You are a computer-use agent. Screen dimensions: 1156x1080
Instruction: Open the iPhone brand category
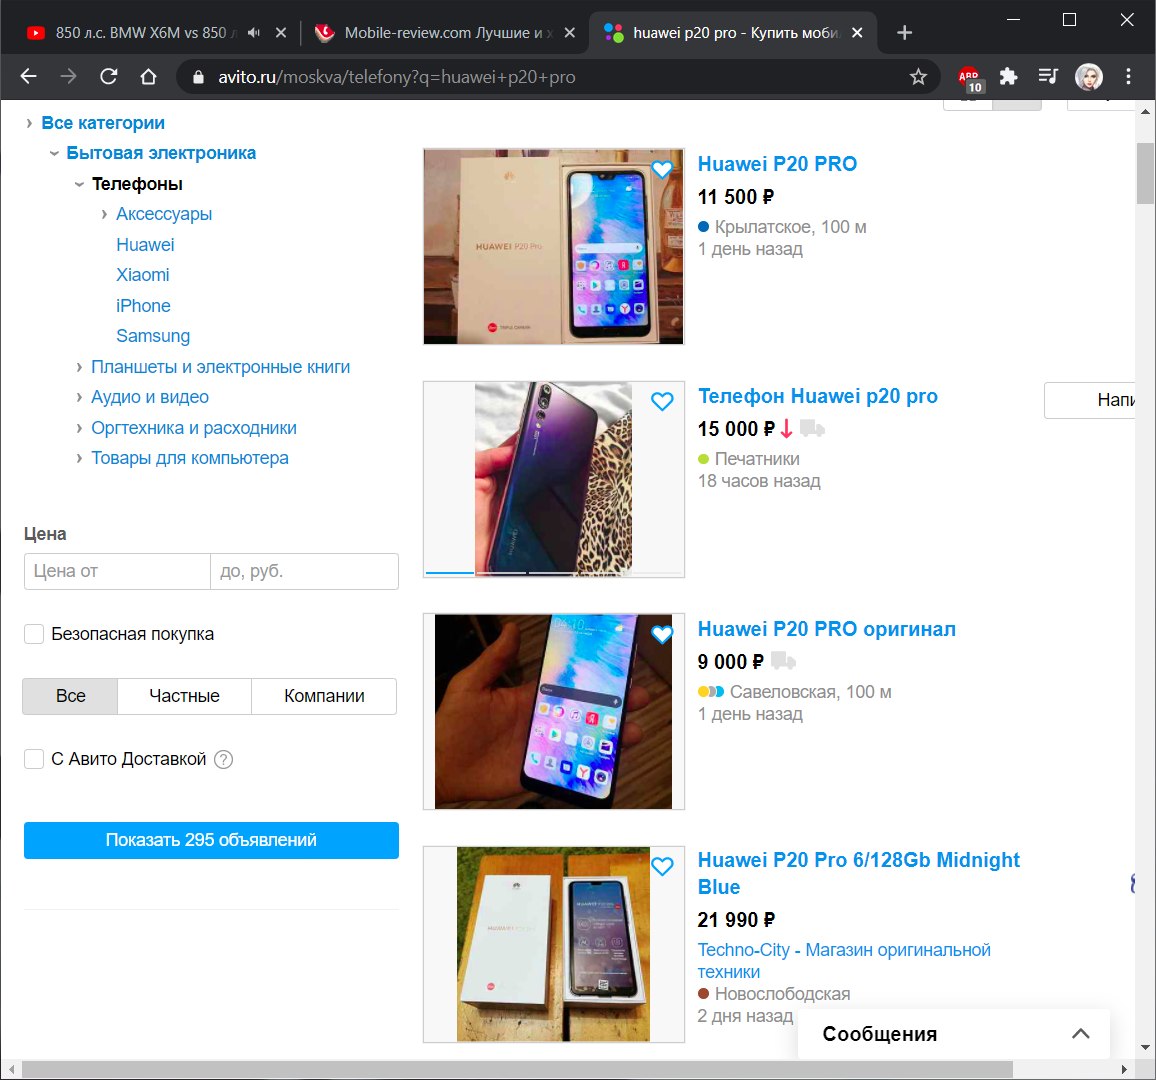(x=143, y=306)
